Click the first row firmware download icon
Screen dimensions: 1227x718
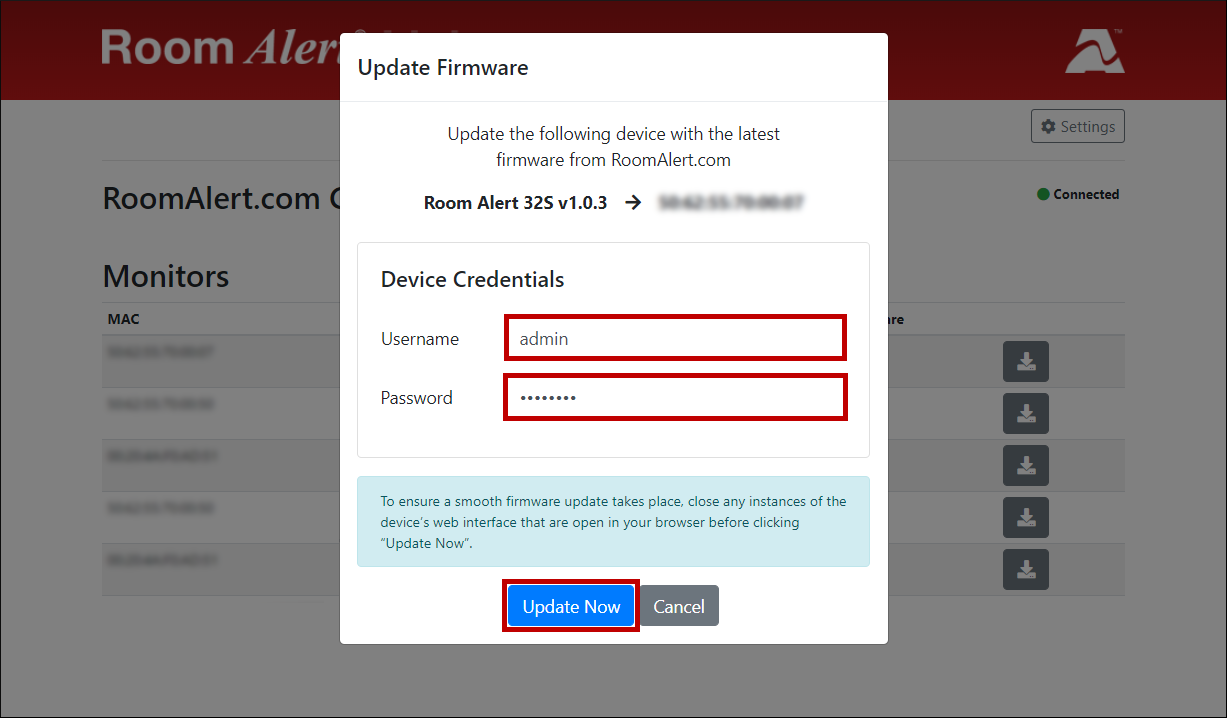(x=1026, y=361)
